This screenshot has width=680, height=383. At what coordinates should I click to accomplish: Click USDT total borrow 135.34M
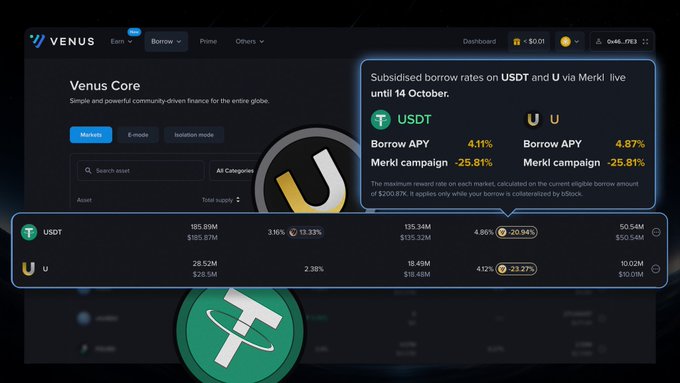click(x=418, y=227)
